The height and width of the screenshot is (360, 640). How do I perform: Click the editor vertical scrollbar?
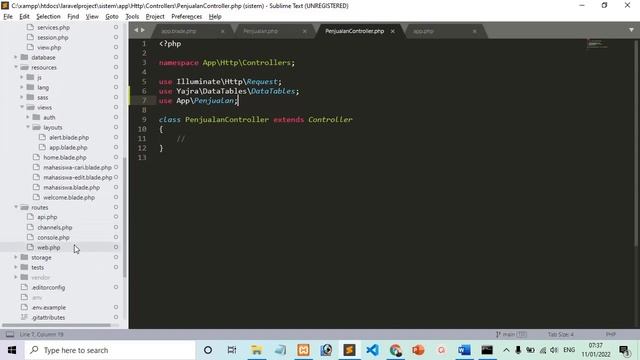[637, 143]
